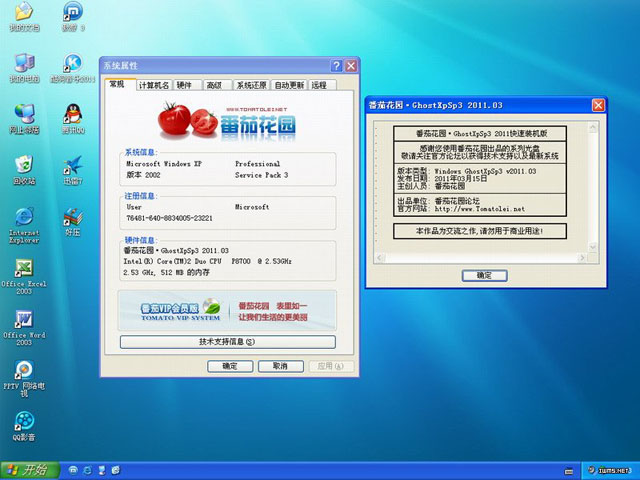Screen dimensions: 640x480
Task: Select the 常规 General tab
Action: [117, 84]
